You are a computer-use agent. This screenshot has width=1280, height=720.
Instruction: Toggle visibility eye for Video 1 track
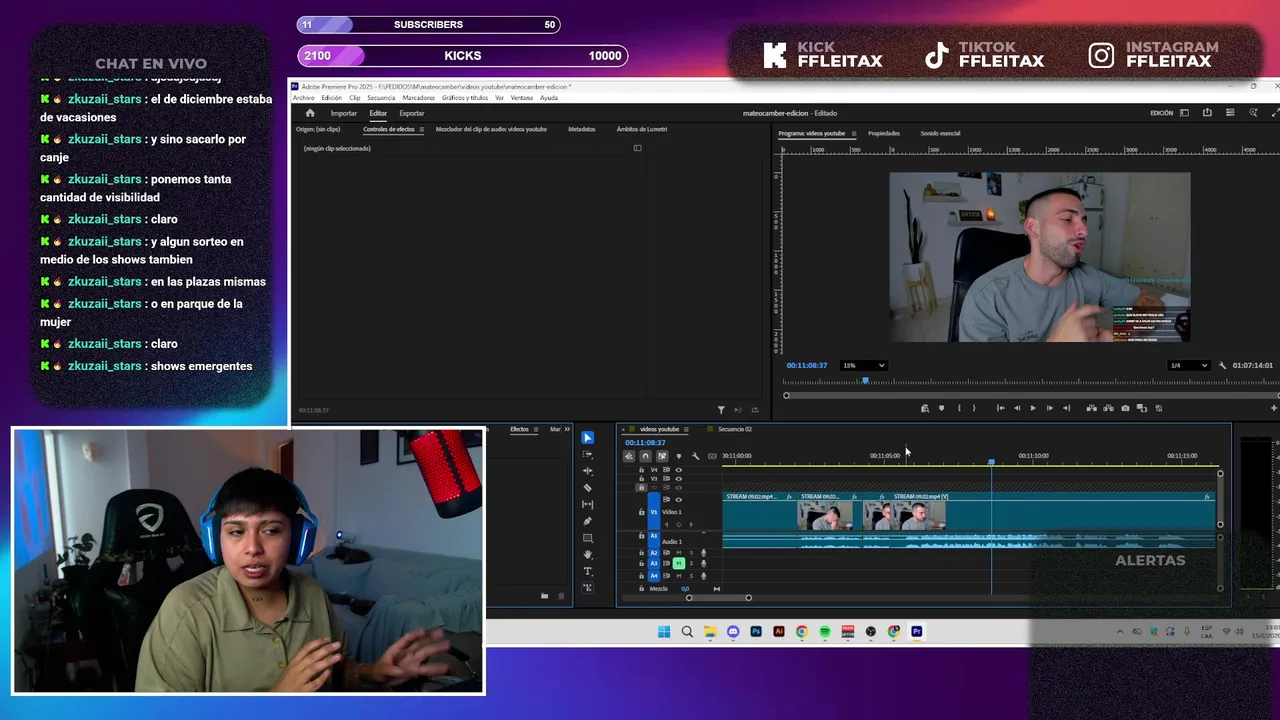679,500
